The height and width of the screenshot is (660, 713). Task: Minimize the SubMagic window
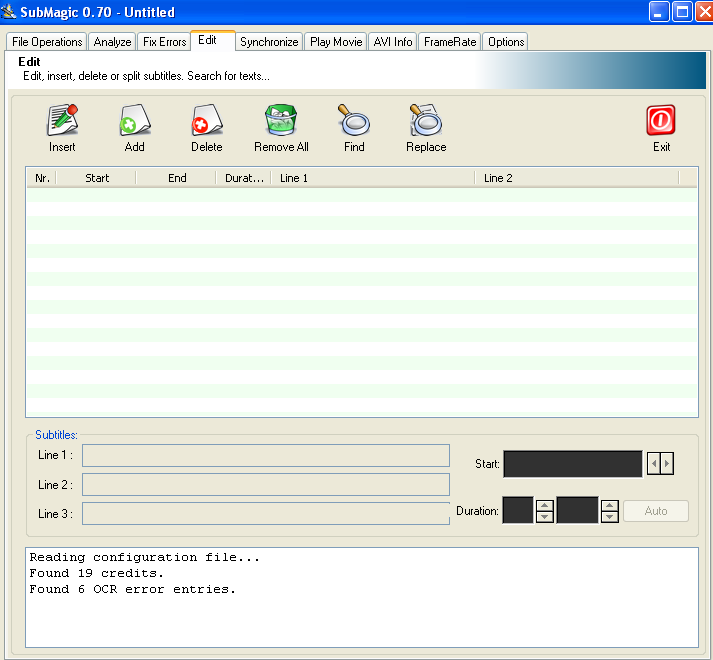(x=658, y=12)
